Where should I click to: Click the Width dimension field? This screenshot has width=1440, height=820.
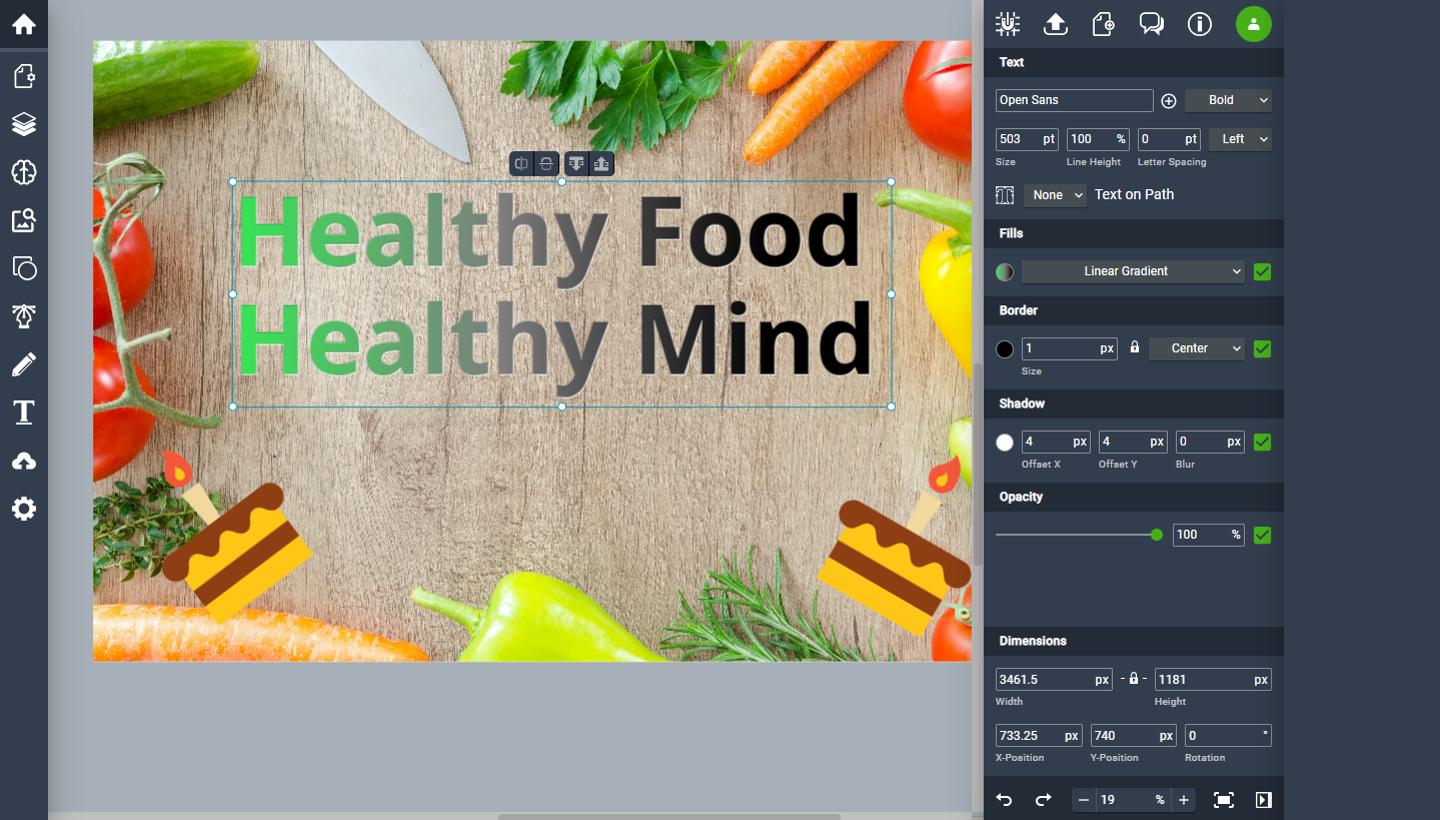tap(1054, 679)
